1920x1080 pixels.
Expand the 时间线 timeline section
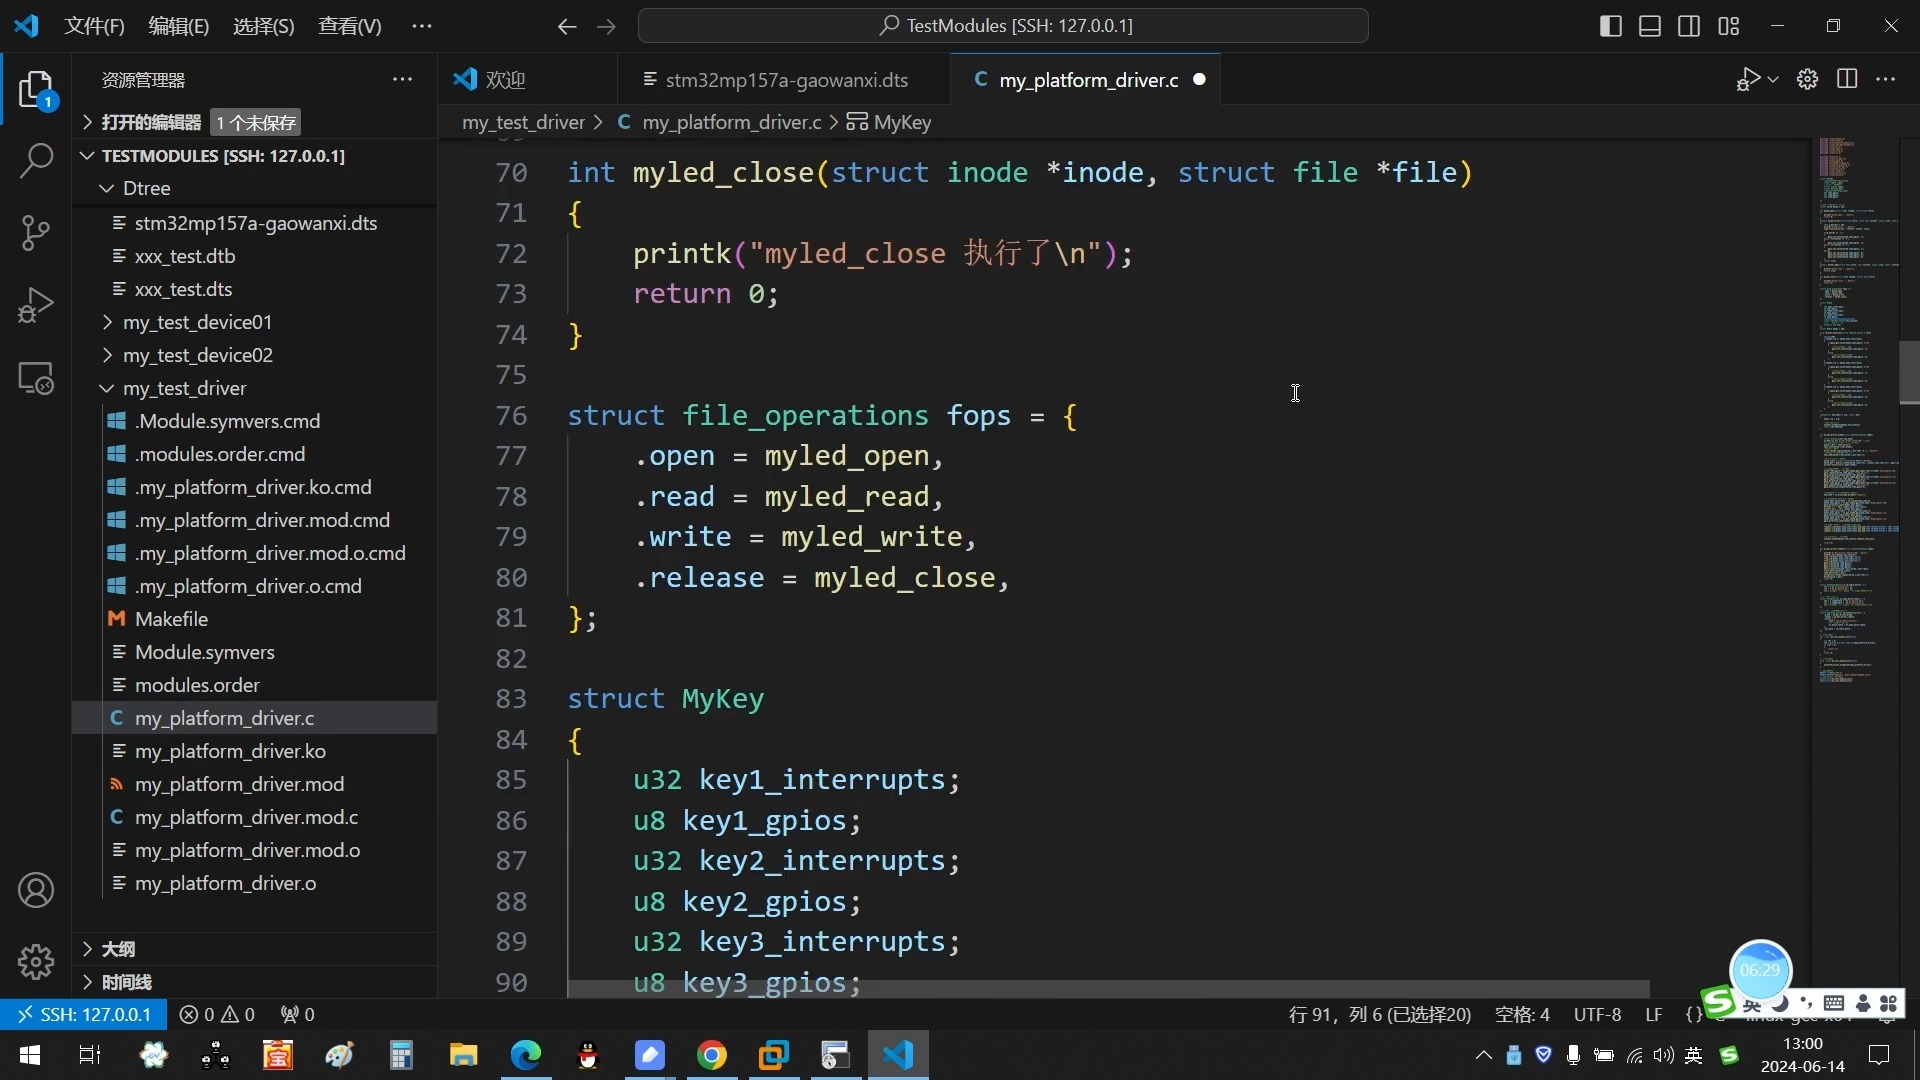(255, 981)
